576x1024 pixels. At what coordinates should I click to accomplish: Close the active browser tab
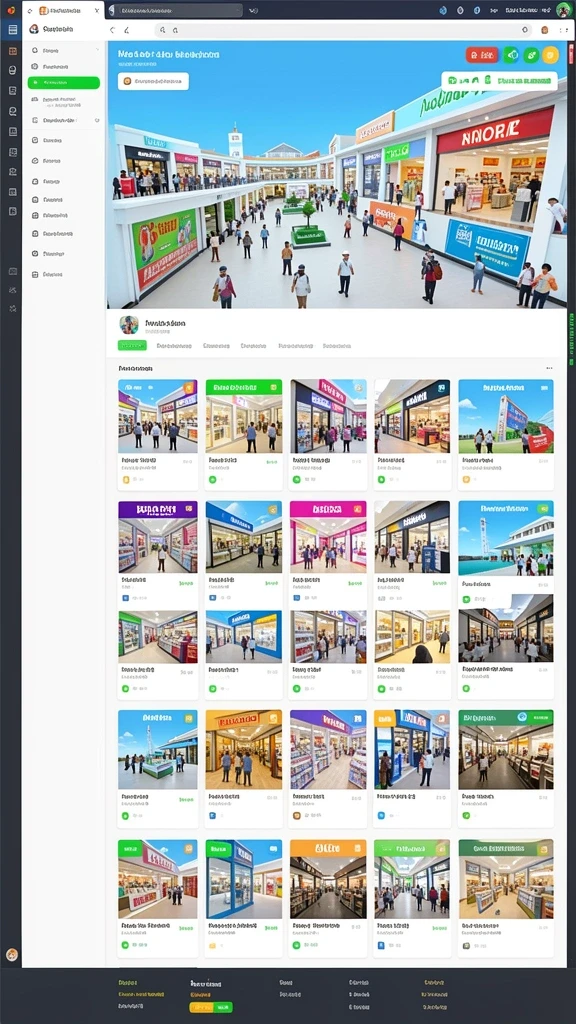tap(97, 10)
